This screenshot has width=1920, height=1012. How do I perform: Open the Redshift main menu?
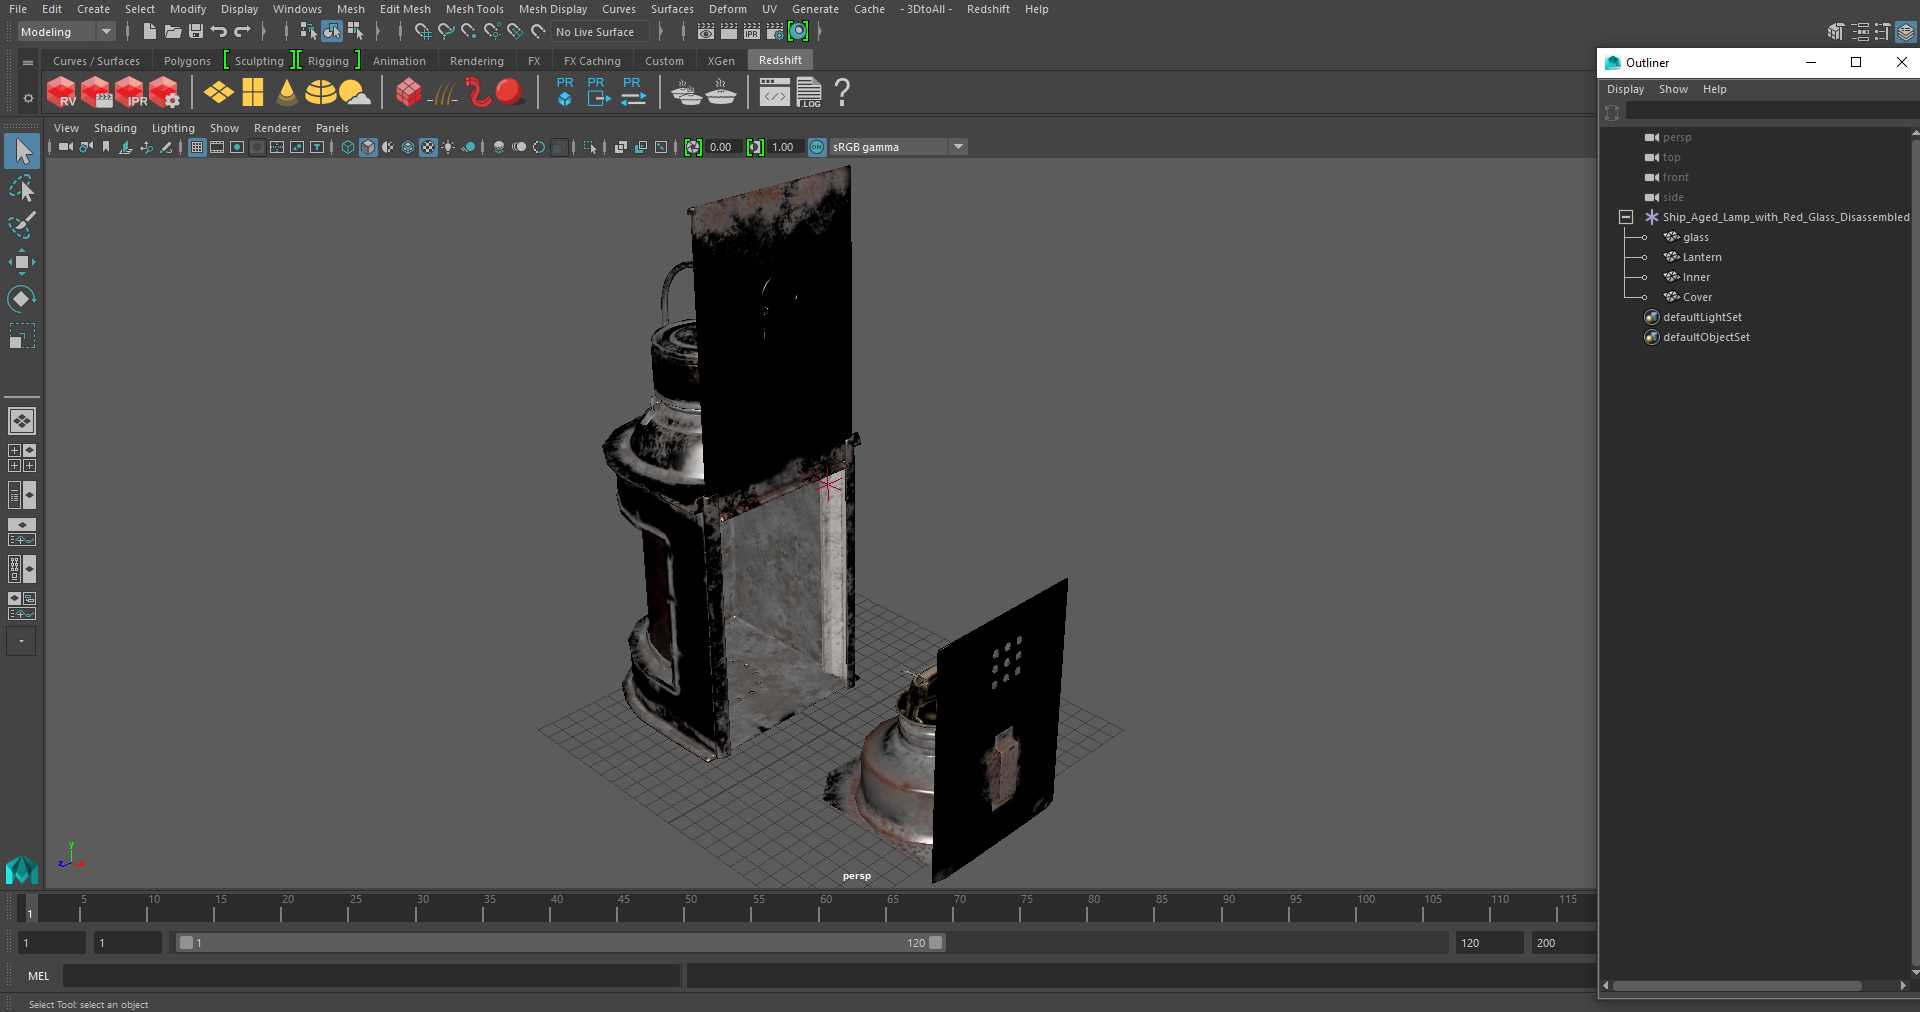(988, 9)
